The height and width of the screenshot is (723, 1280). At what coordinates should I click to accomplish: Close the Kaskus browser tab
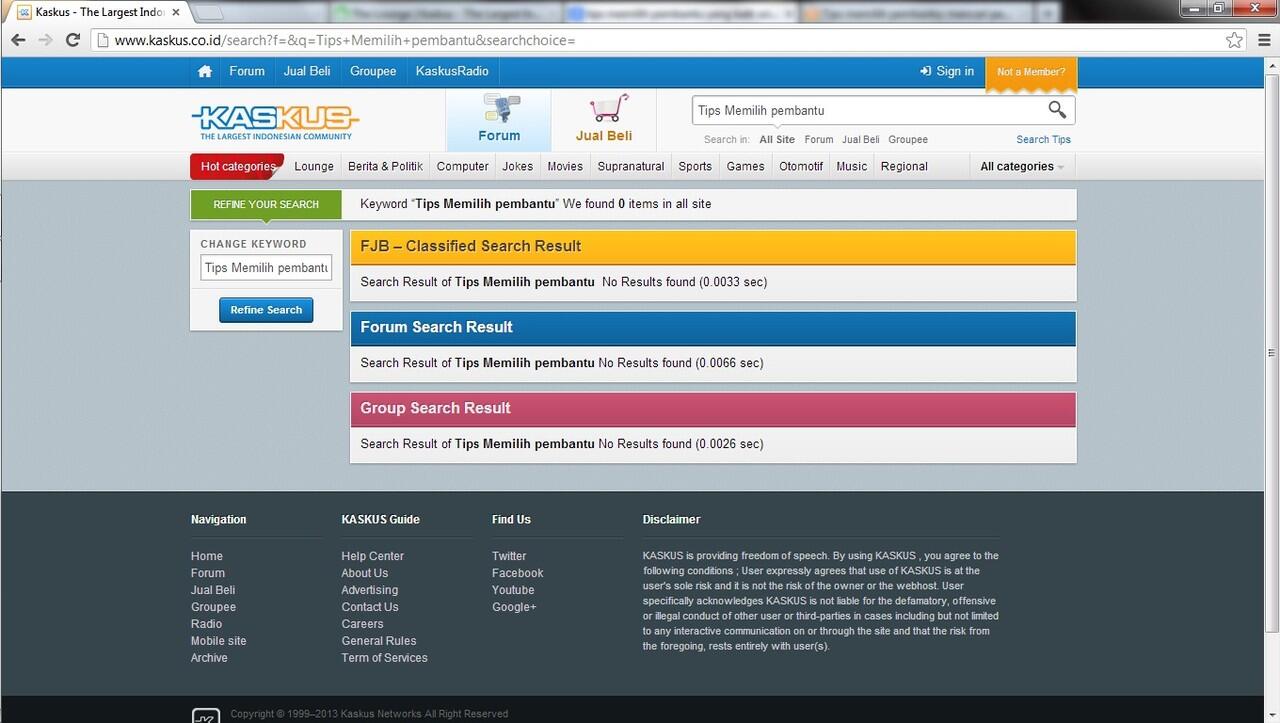point(175,12)
